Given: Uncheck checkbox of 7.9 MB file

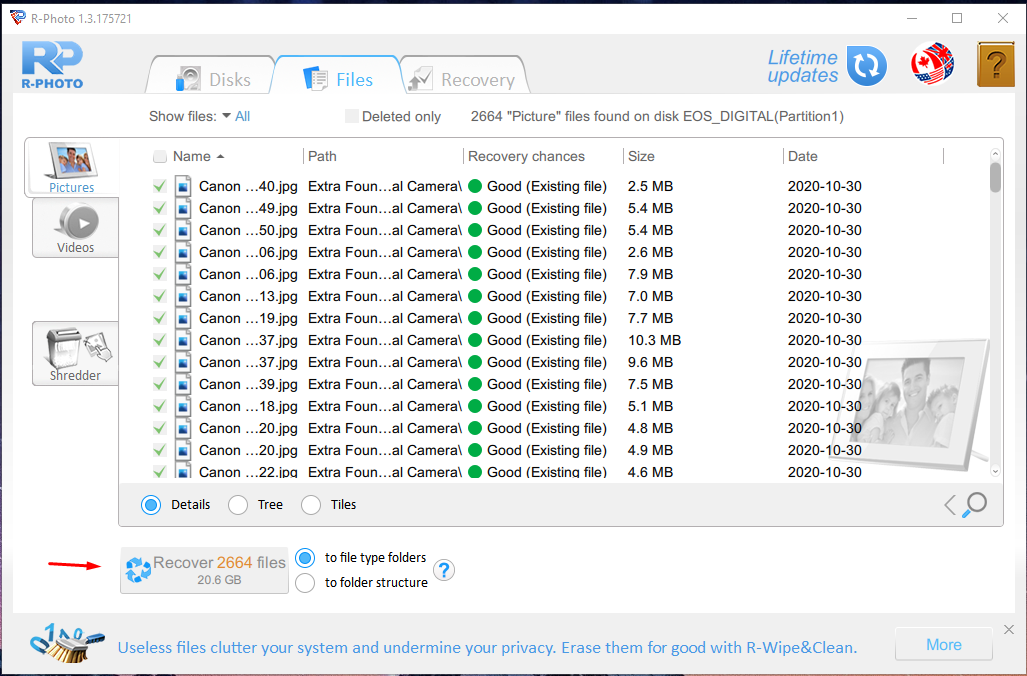Looking at the screenshot, I should pos(160,274).
